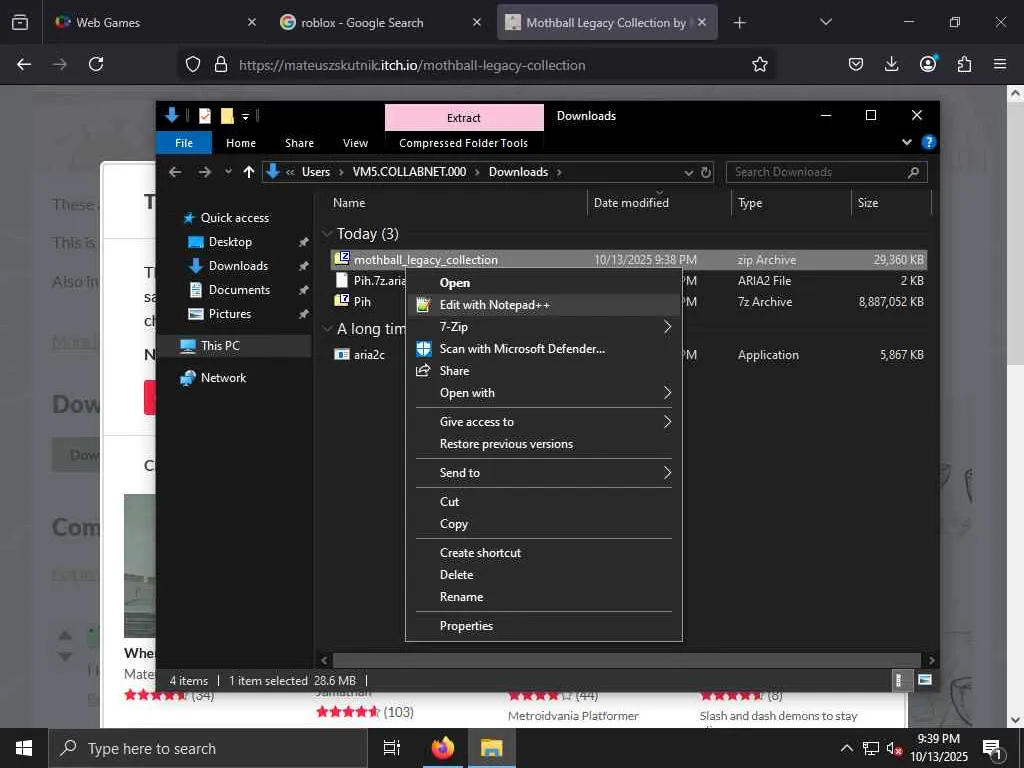The image size is (1024, 768).
Task: Click Firefox back arrow button
Action: pyautogui.click(x=24, y=64)
